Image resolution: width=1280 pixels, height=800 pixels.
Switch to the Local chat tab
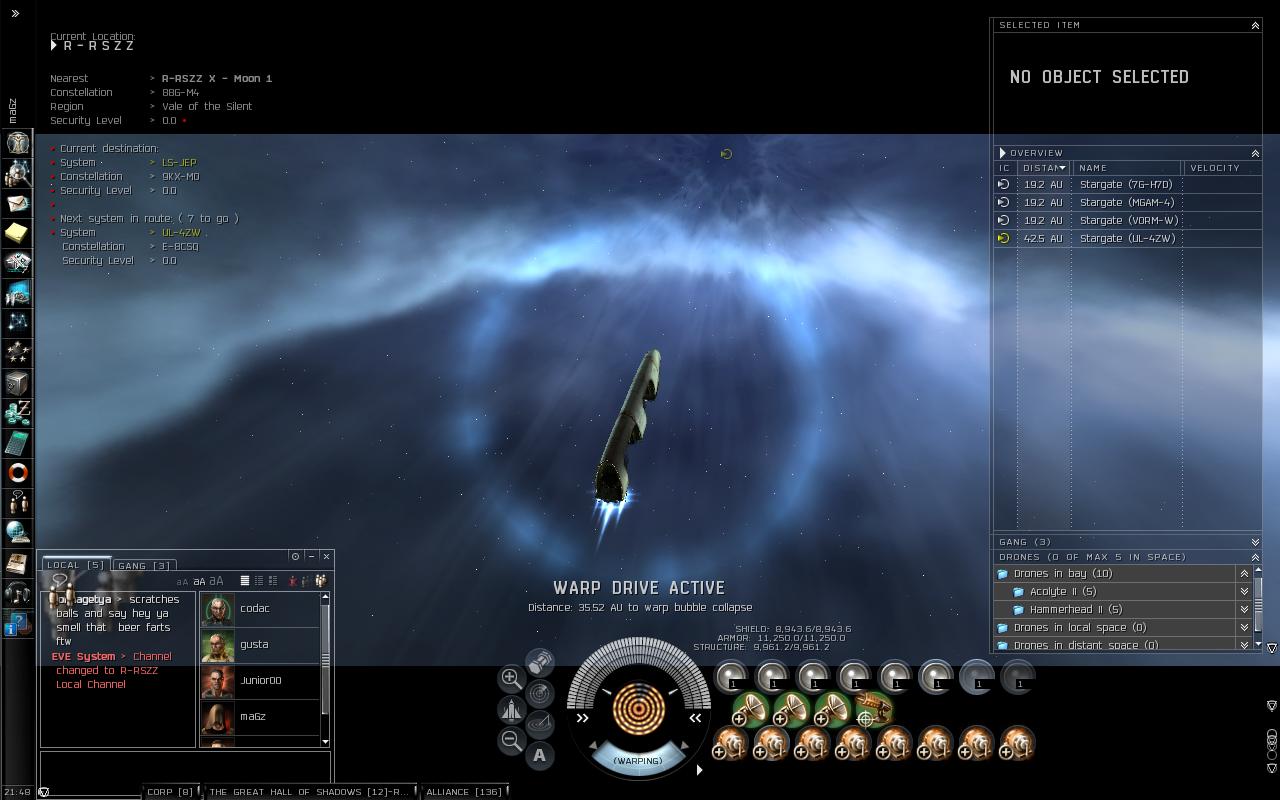(x=76, y=565)
